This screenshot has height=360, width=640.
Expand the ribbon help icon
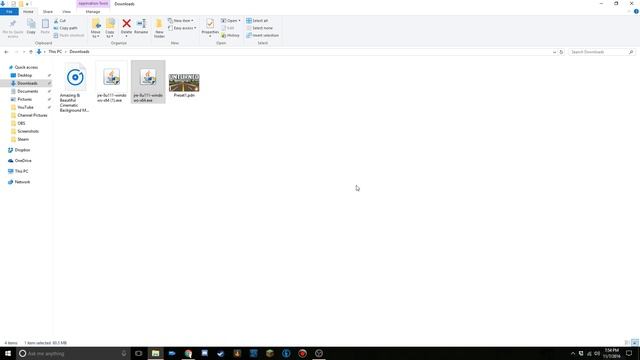[636, 11]
